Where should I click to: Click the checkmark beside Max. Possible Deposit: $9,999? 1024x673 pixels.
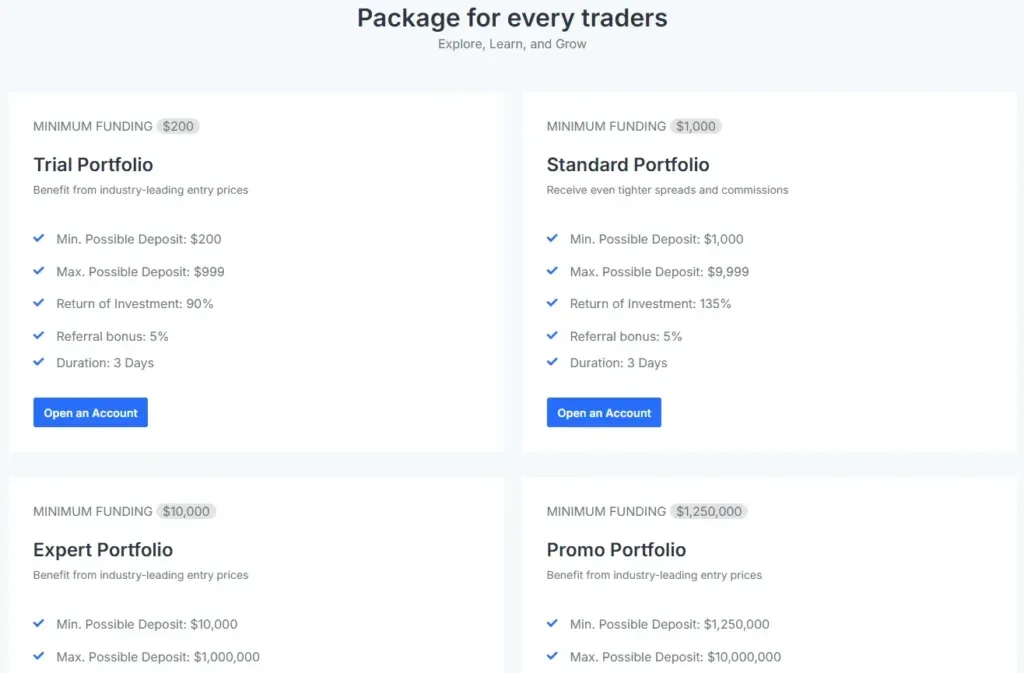click(552, 271)
